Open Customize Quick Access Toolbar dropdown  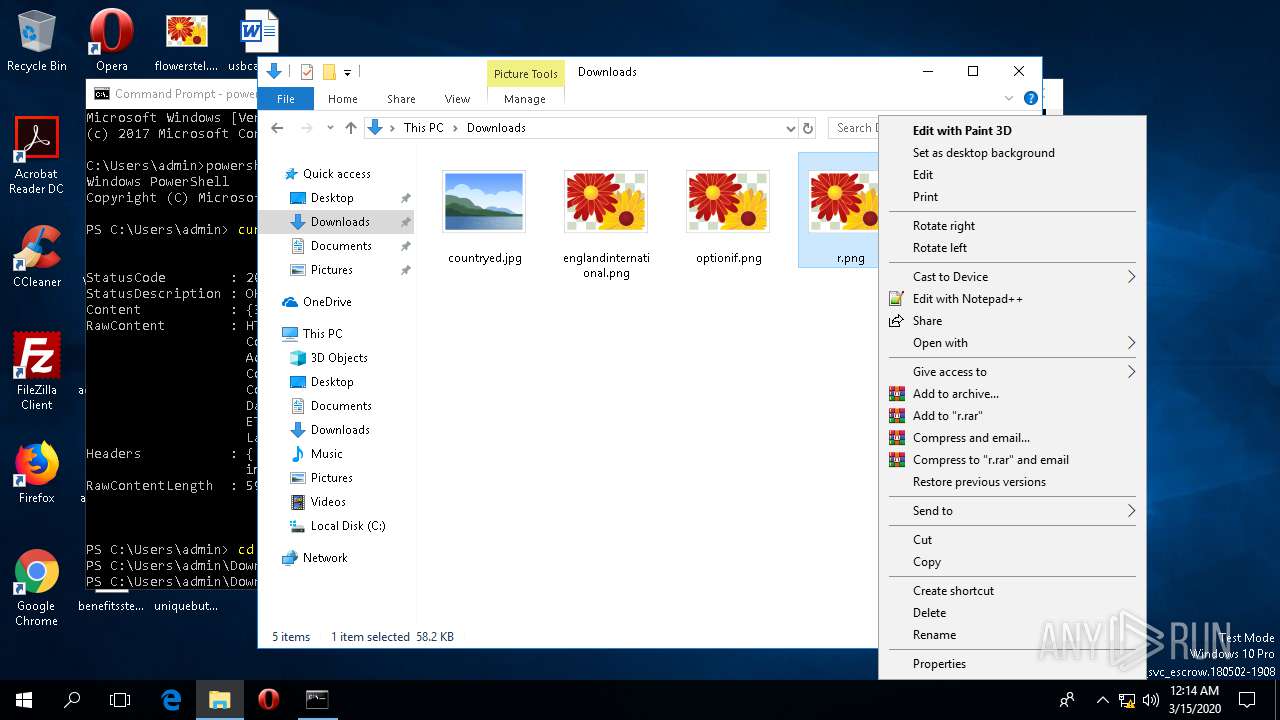pos(347,72)
